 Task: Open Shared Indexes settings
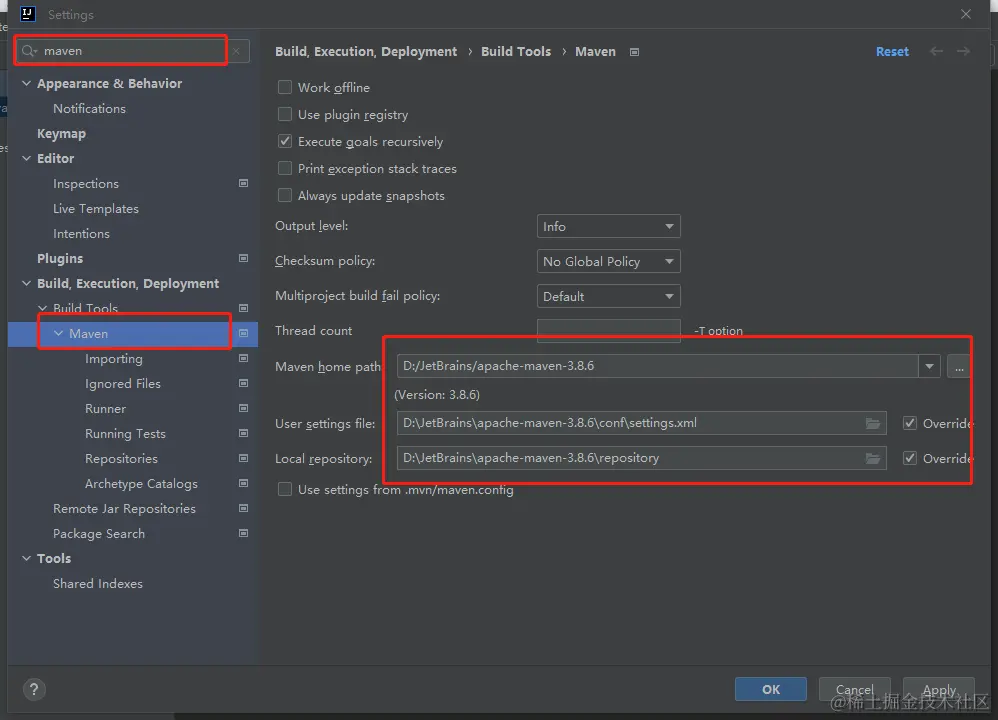coord(97,584)
